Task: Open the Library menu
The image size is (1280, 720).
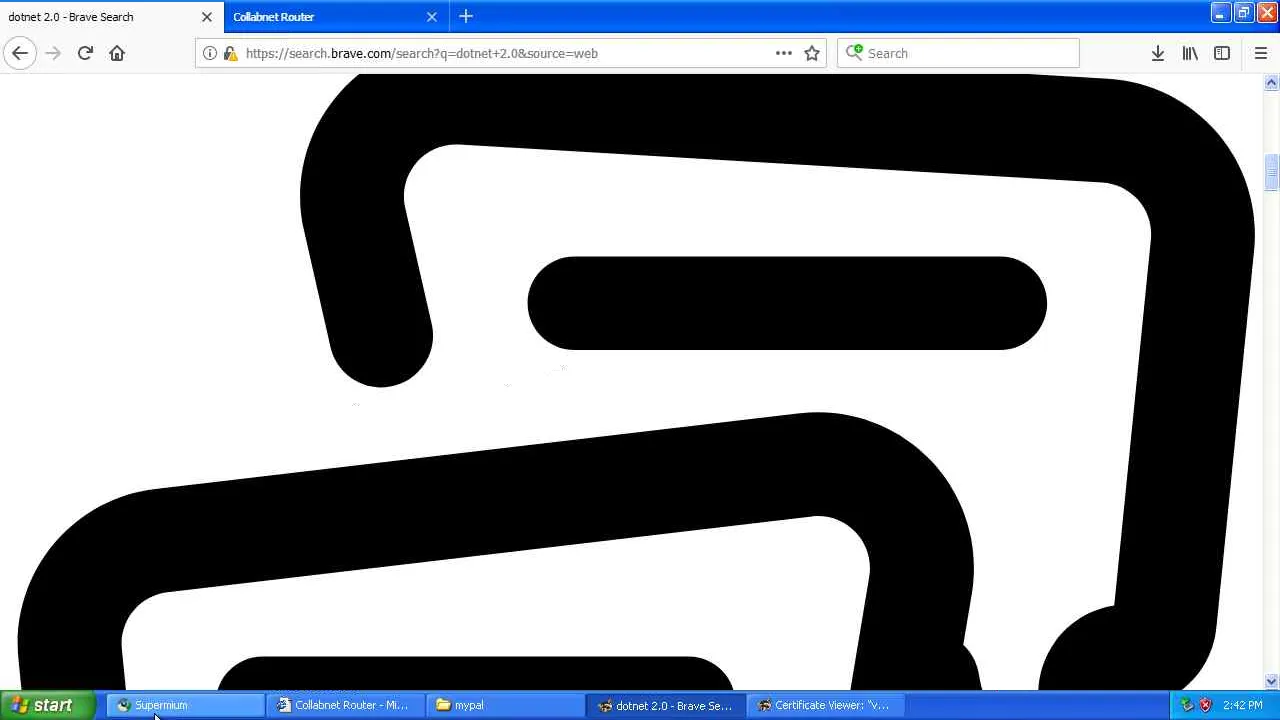Action: 1190,53
